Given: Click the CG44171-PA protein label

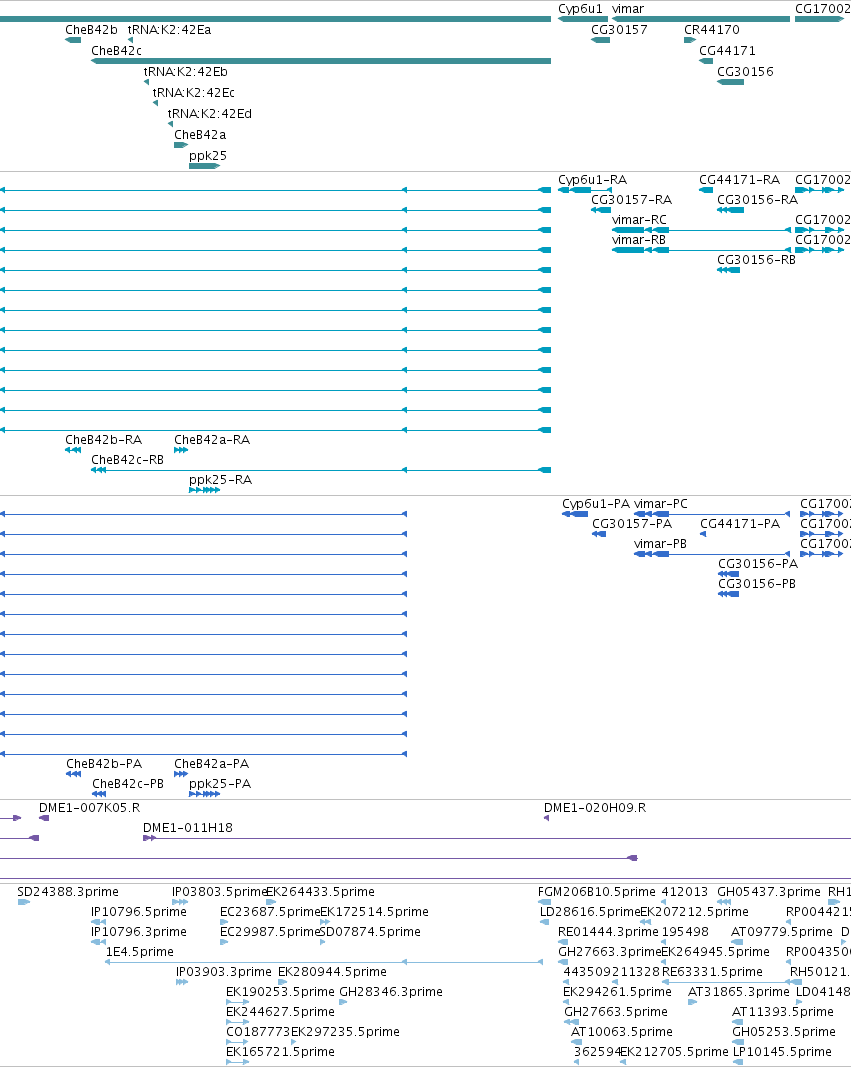Looking at the screenshot, I should click(739, 524).
